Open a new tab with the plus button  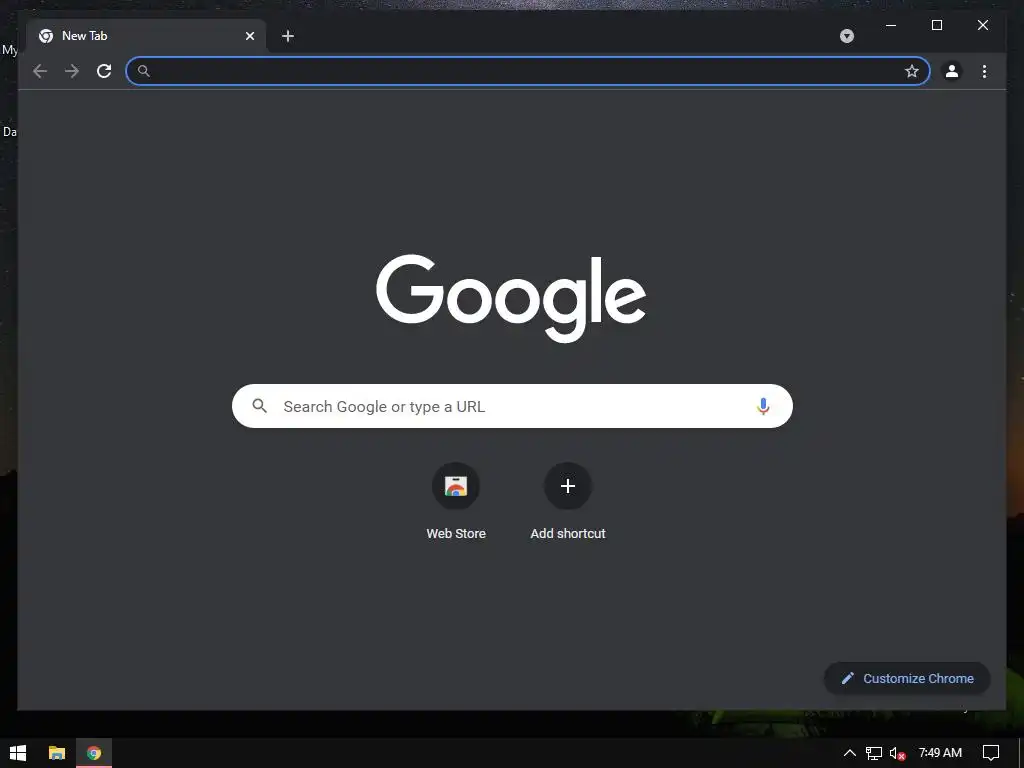[288, 36]
